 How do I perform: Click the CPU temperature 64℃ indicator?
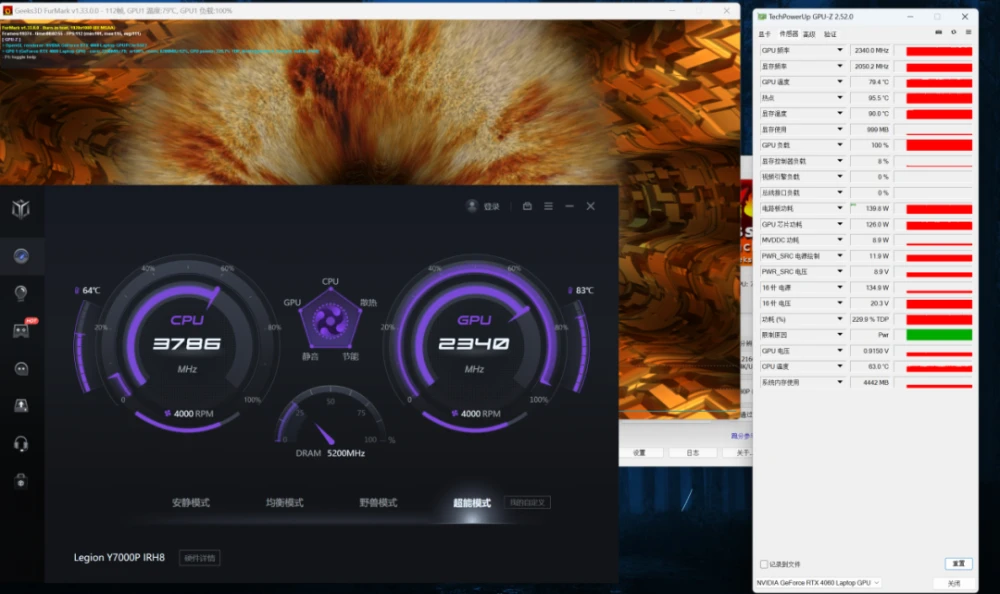coord(87,290)
